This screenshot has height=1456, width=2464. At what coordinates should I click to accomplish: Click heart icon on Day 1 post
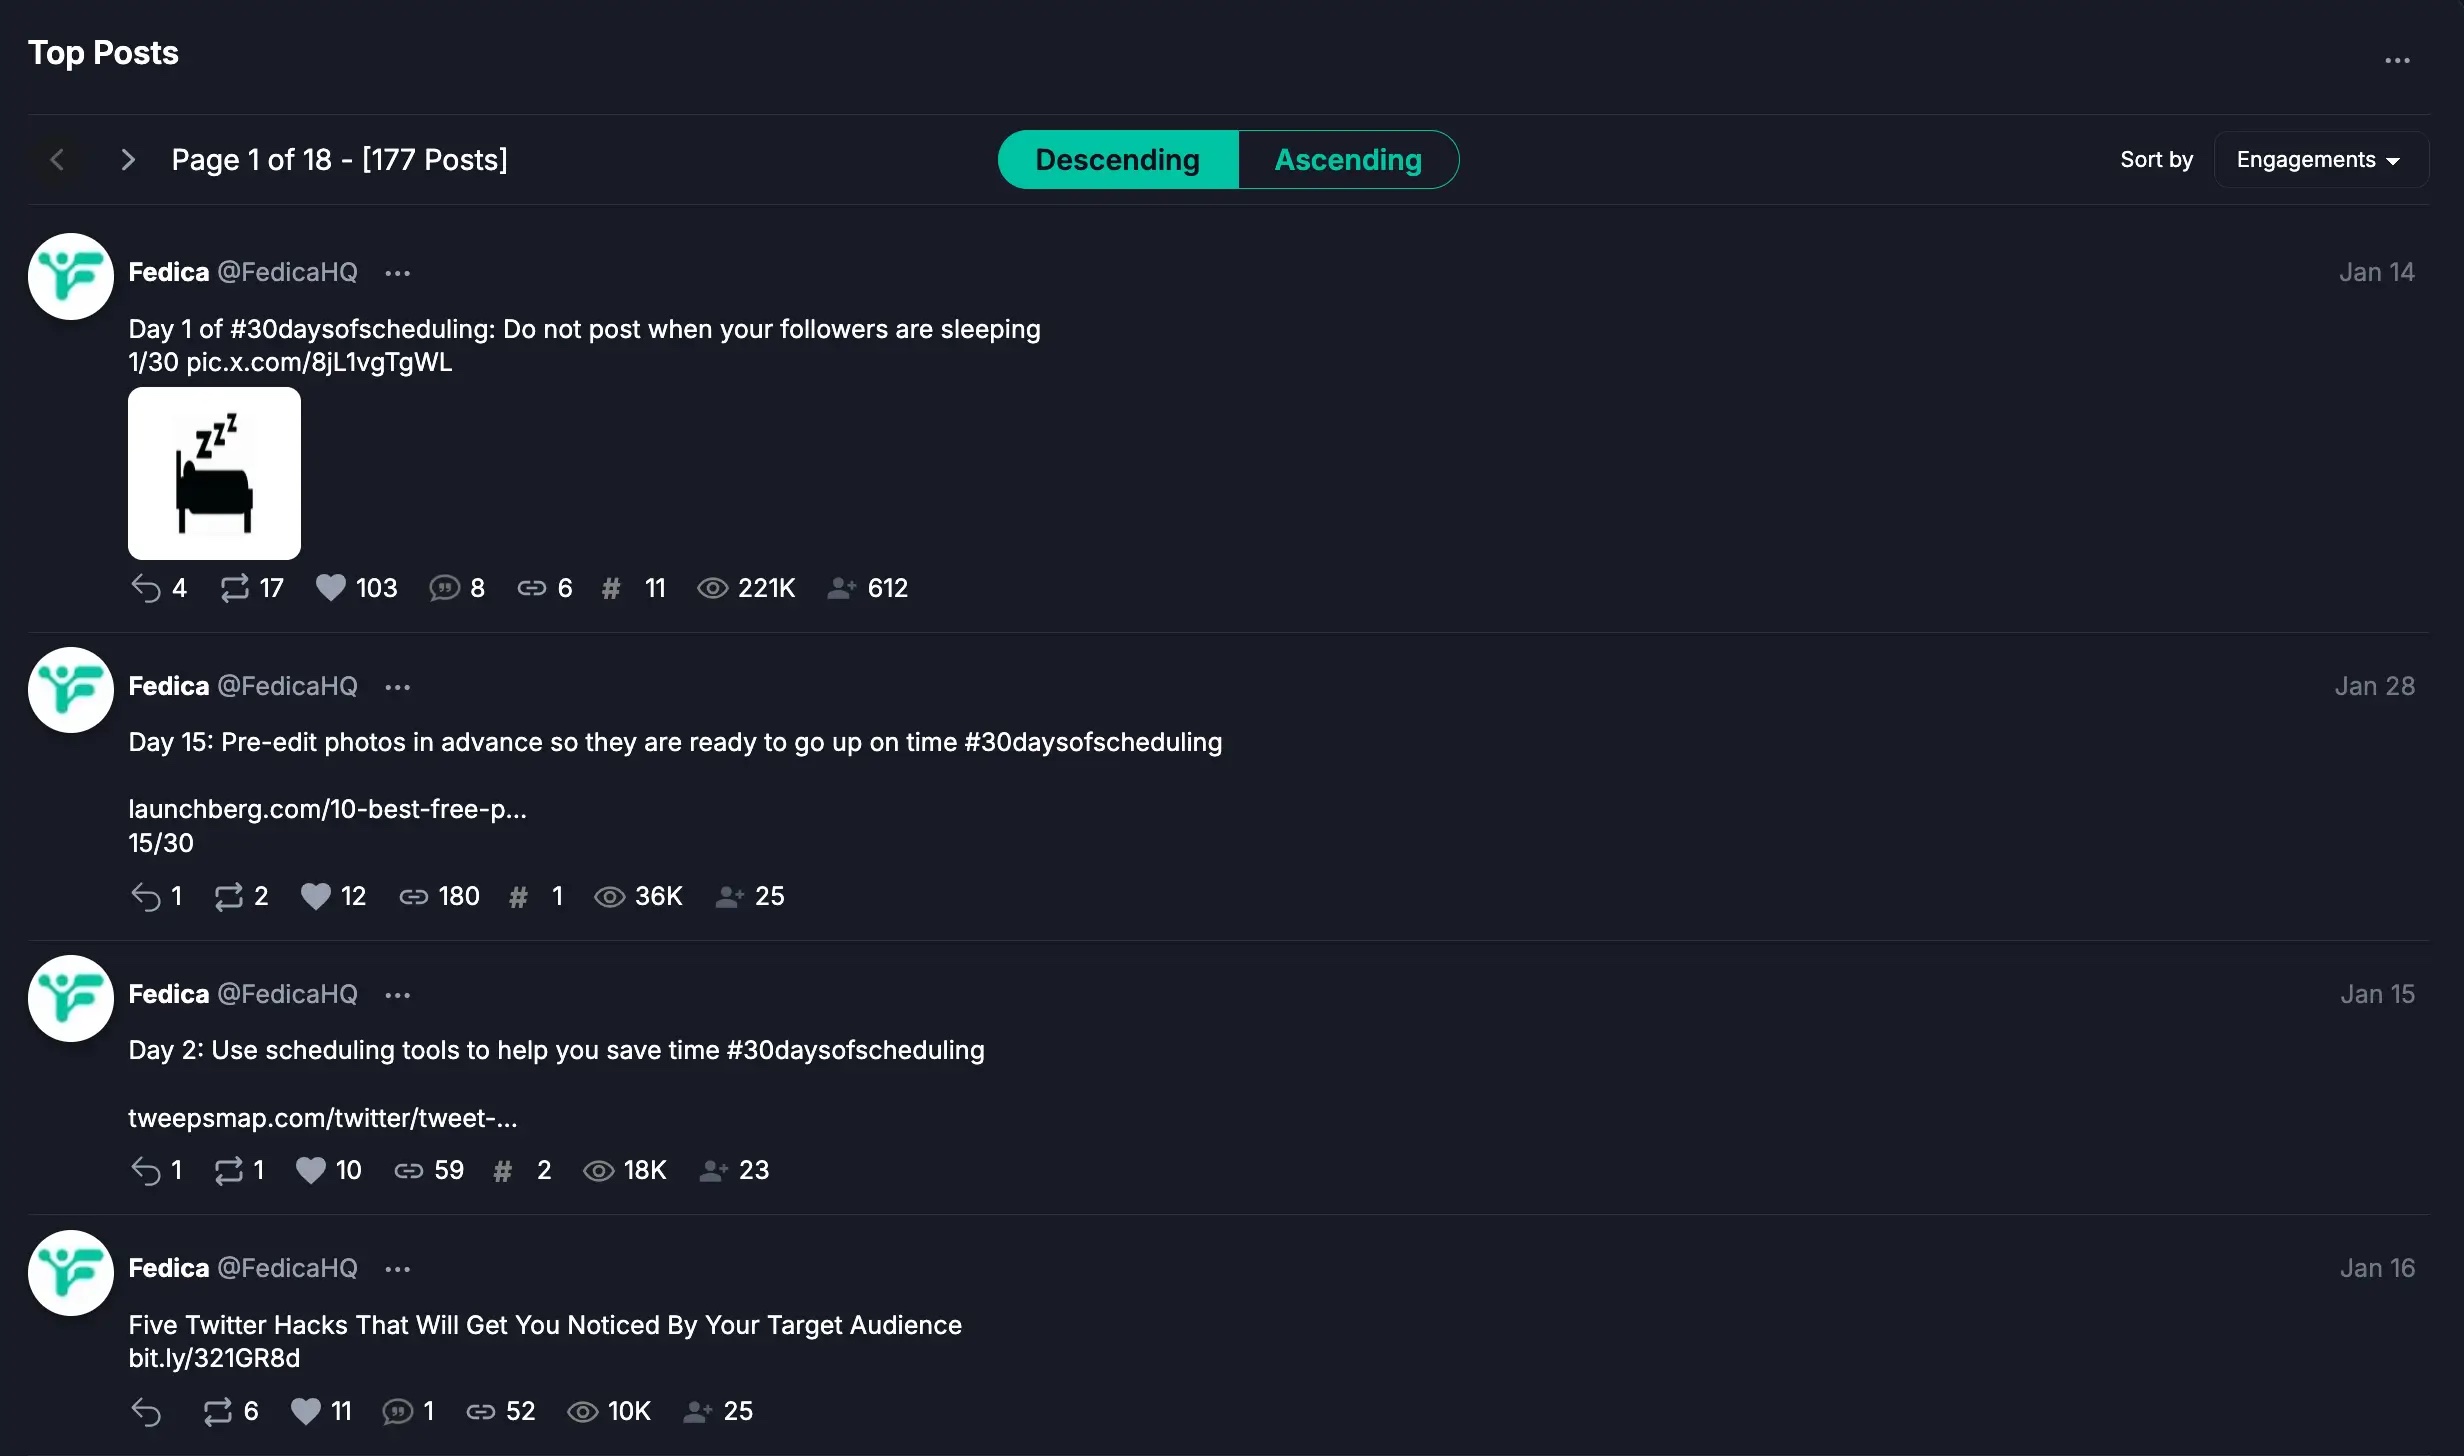[x=330, y=588]
